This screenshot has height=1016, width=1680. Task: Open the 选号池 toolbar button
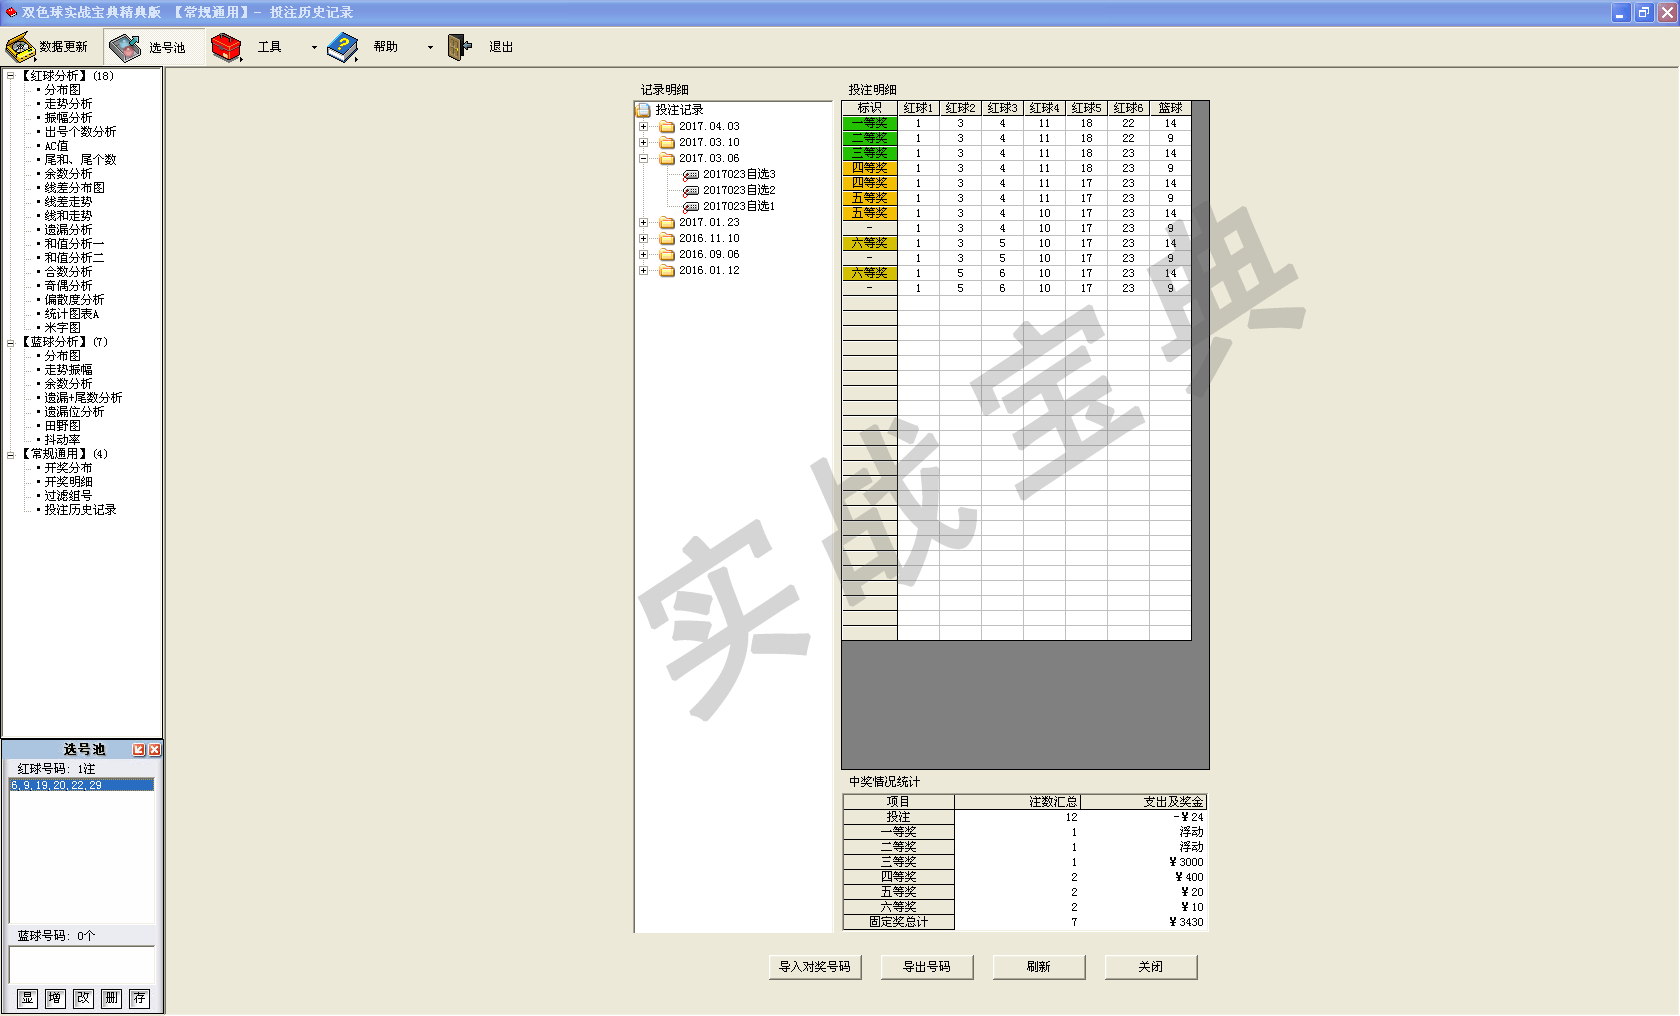click(x=154, y=47)
